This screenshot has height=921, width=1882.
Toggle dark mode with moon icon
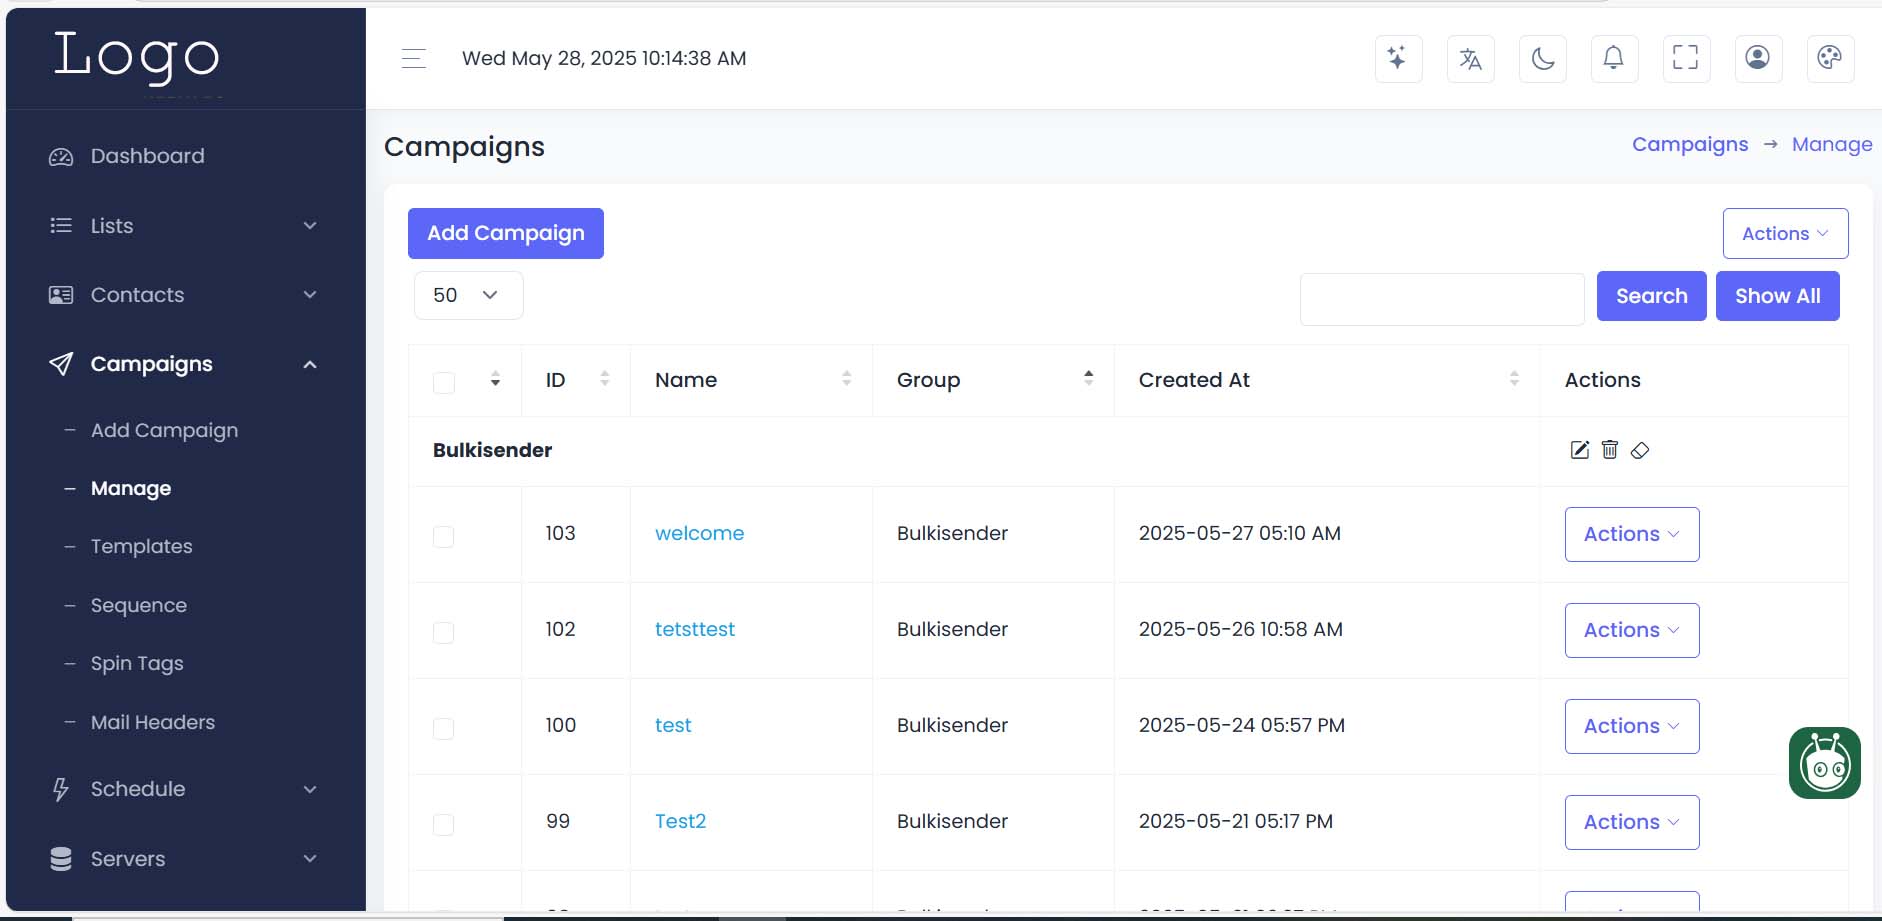pyautogui.click(x=1542, y=58)
